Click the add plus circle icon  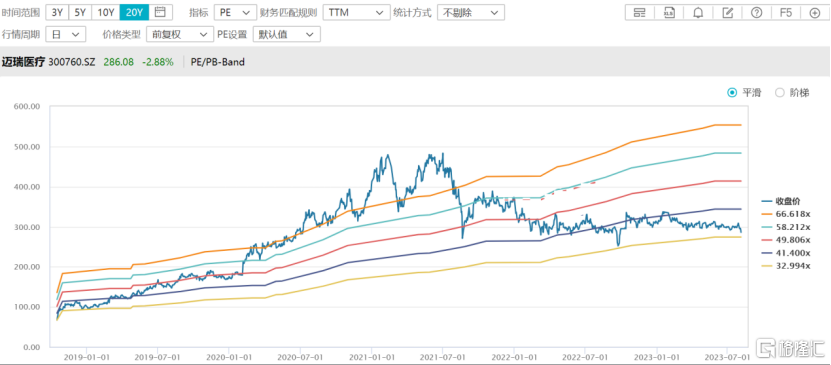point(815,12)
